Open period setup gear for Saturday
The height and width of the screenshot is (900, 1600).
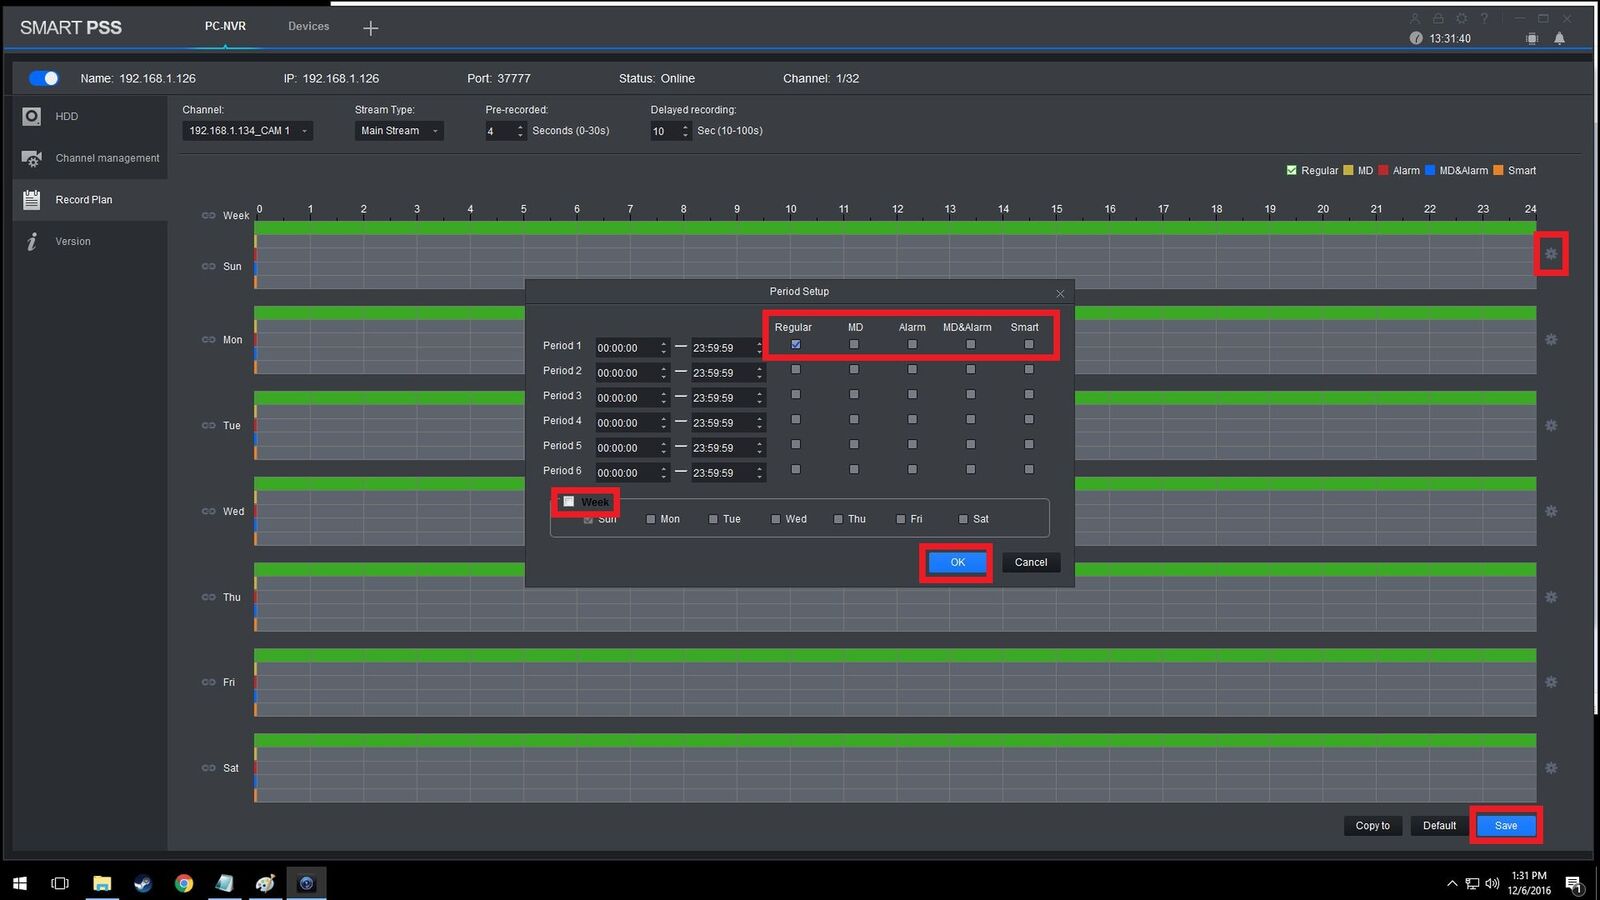pos(1551,768)
